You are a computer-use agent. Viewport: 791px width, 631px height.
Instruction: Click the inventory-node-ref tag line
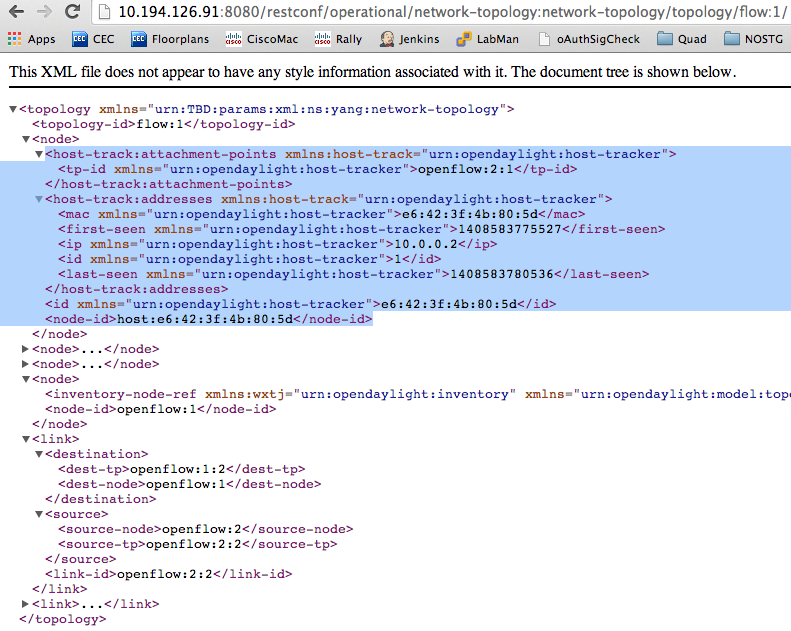point(418,394)
